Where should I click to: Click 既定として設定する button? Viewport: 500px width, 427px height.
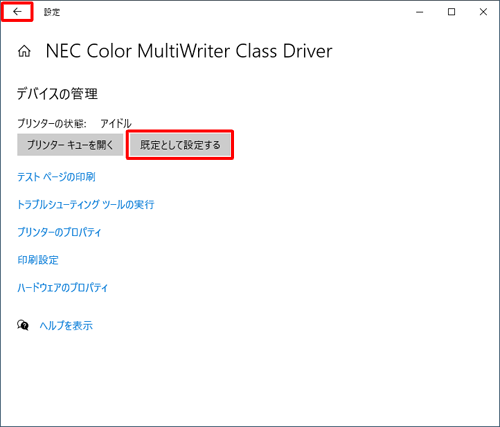[180, 145]
